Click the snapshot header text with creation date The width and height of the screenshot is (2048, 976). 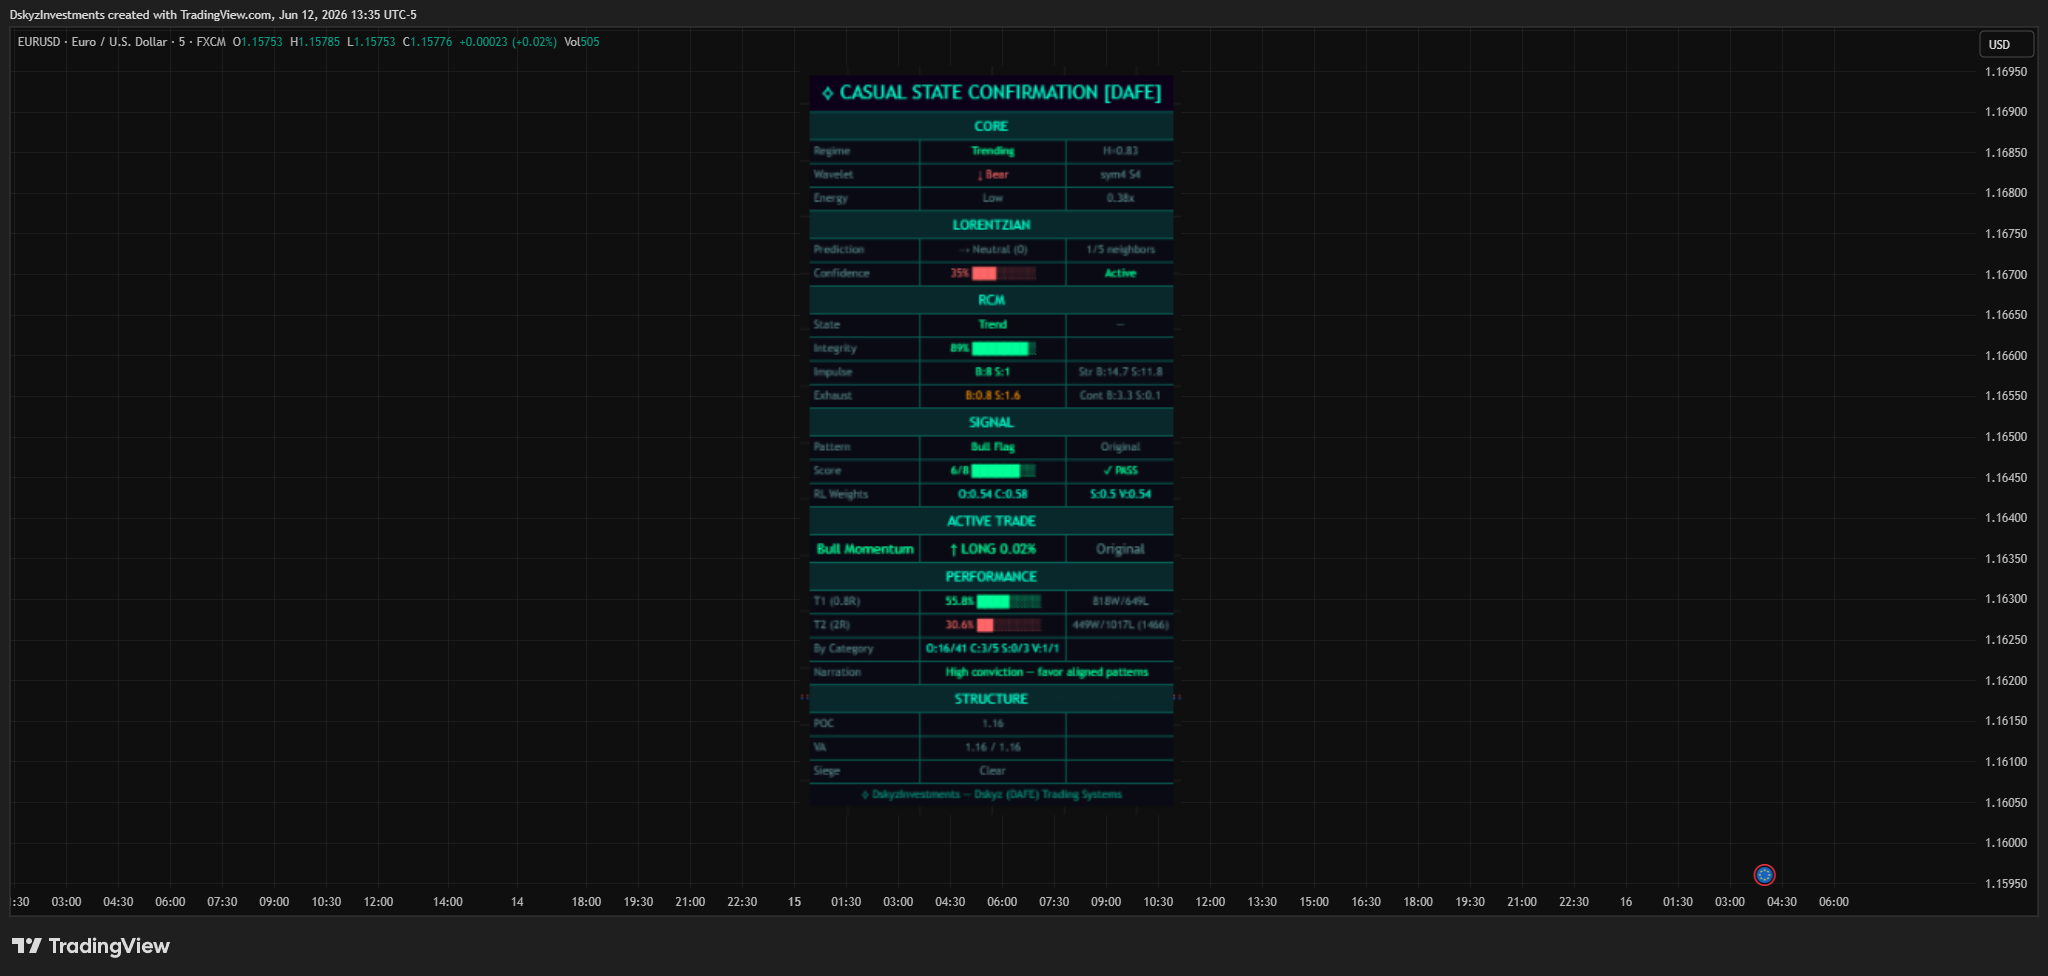213,15
